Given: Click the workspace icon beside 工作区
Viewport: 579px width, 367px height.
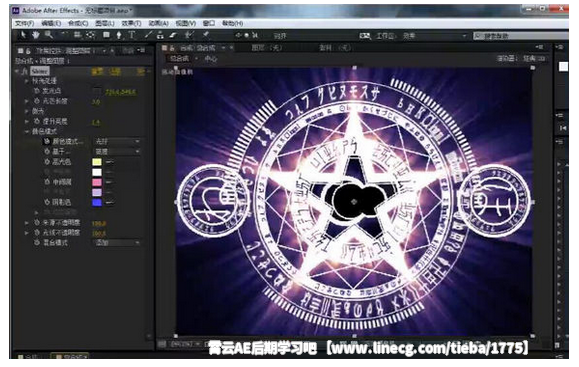Looking at the screenshot, I should (x=365, y=36).
